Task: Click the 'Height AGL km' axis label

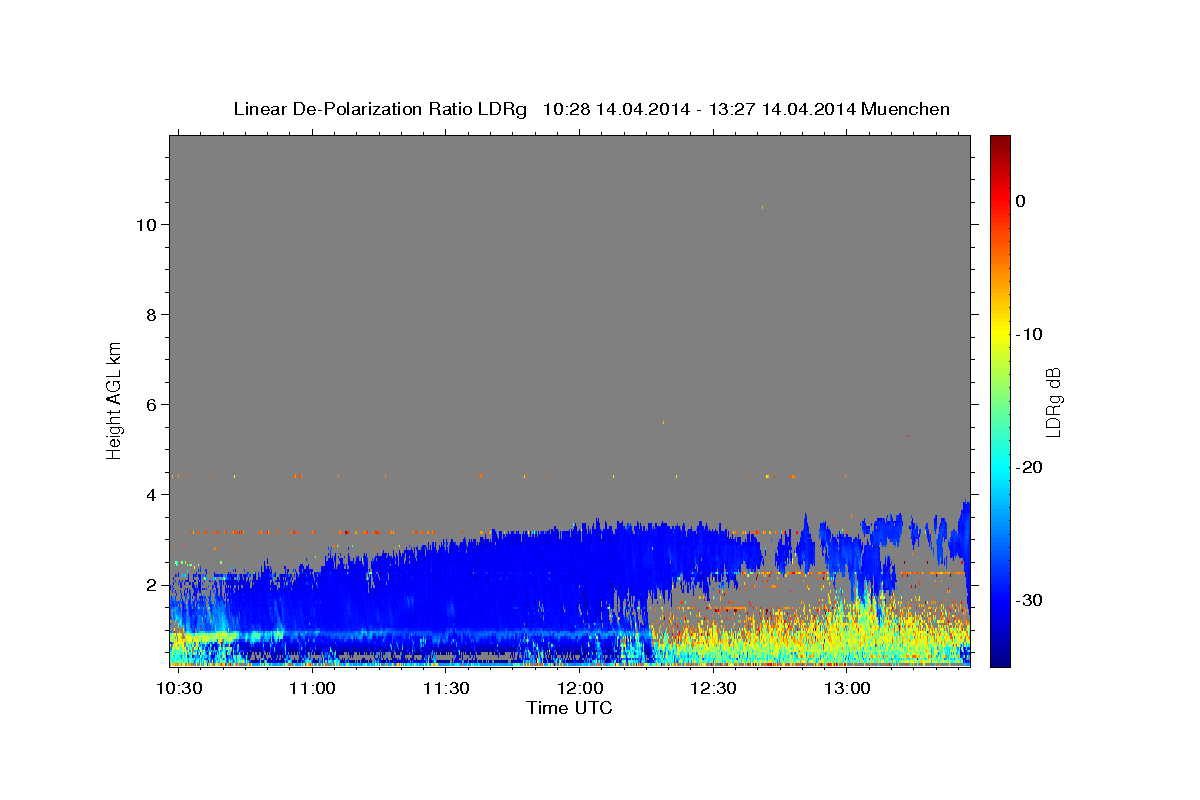Action: coord(114,399)
